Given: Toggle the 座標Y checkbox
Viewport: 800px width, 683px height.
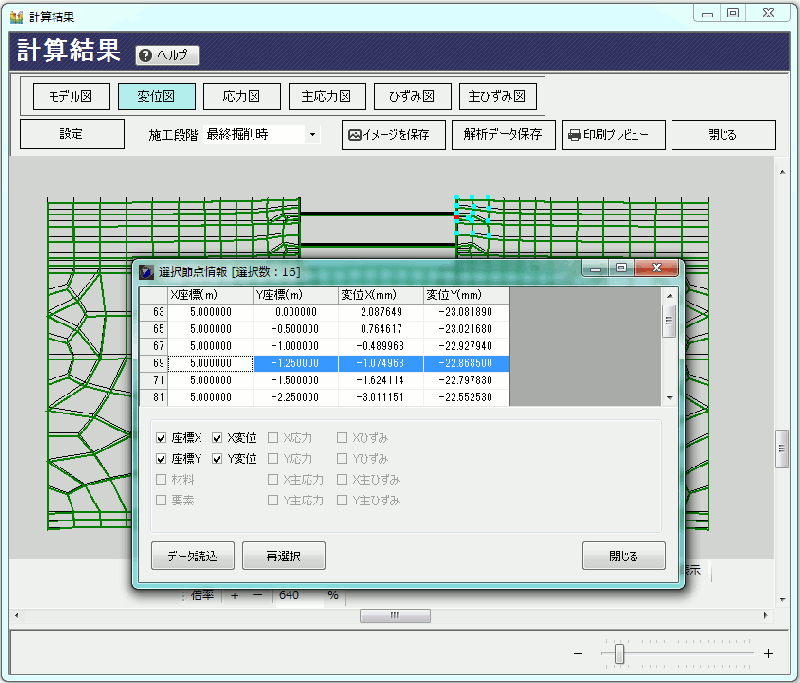Looking at the screenshot, I should coord(161,459).
